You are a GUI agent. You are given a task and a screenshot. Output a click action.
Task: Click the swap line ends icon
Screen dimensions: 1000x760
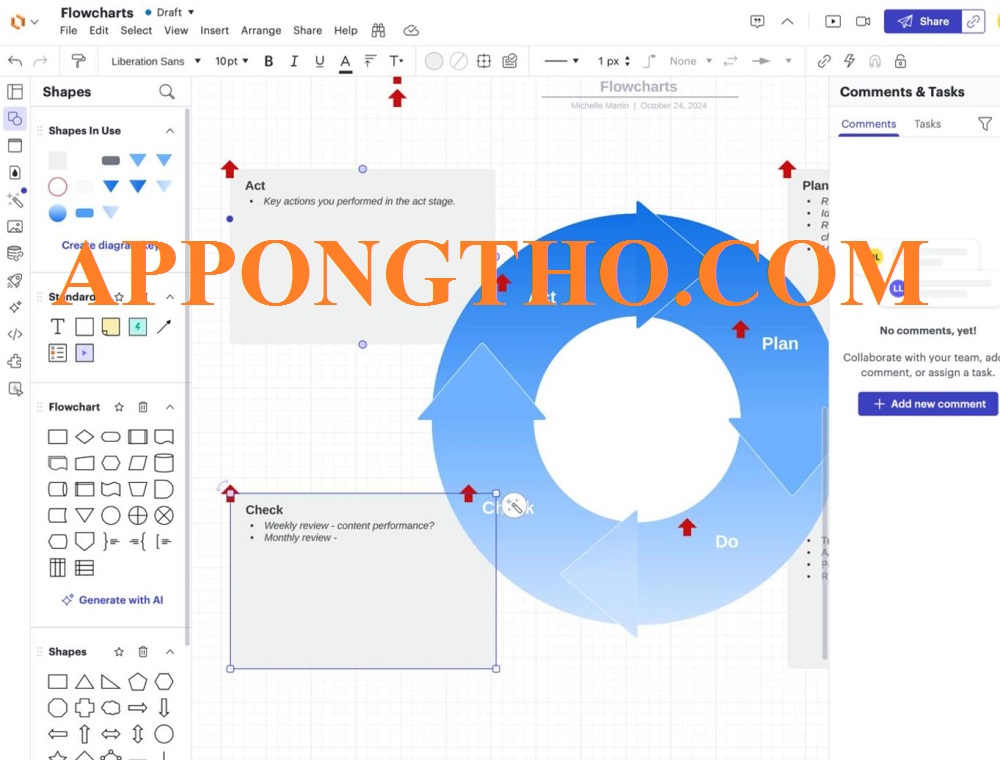pos(730,61)
